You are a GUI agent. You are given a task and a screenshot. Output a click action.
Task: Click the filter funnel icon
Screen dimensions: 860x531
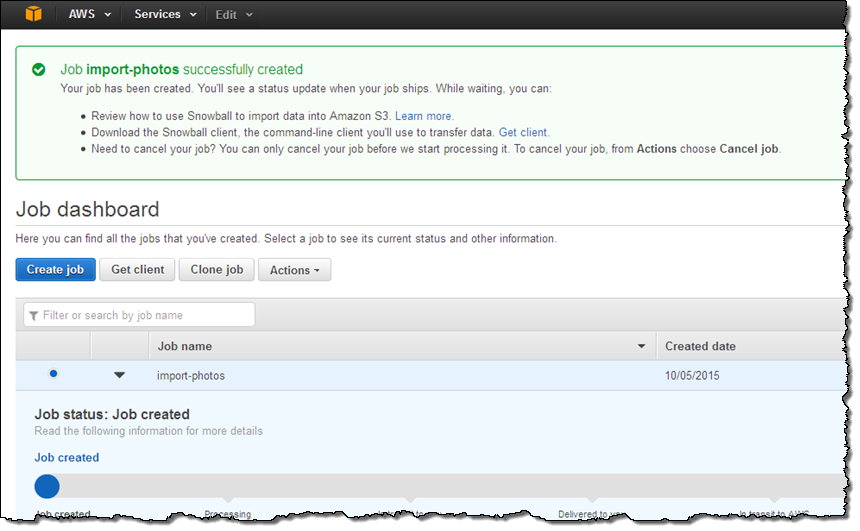[x=34, y=316]
